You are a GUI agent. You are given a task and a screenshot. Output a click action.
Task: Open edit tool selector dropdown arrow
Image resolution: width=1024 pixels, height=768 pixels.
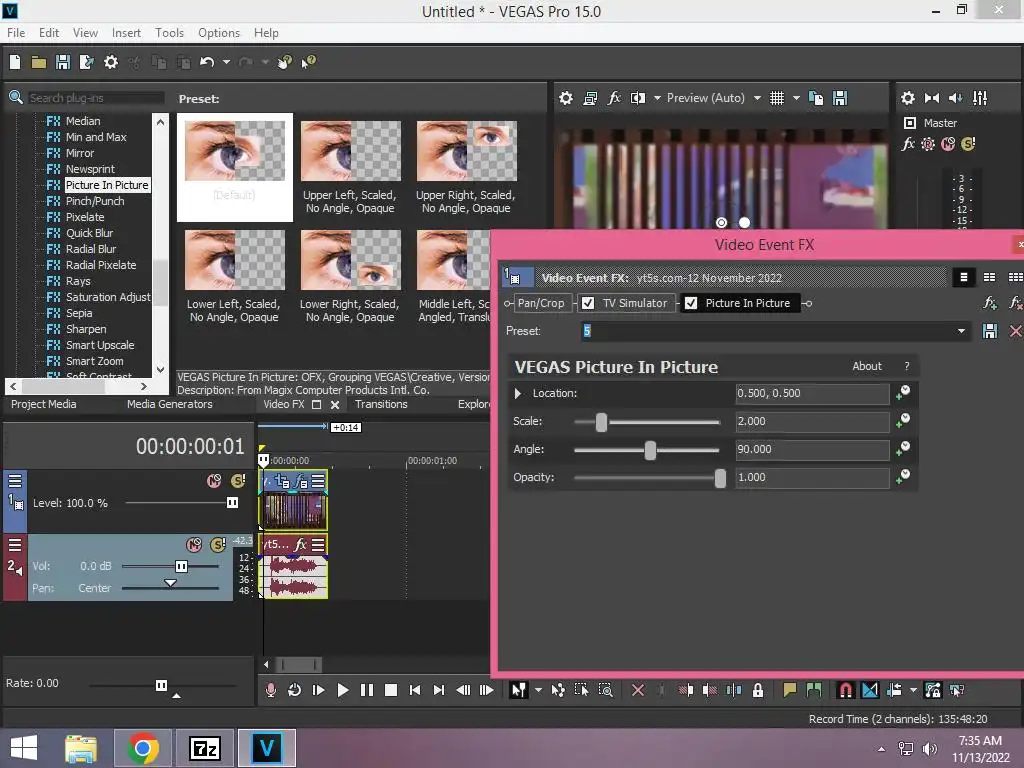[538, 690]
